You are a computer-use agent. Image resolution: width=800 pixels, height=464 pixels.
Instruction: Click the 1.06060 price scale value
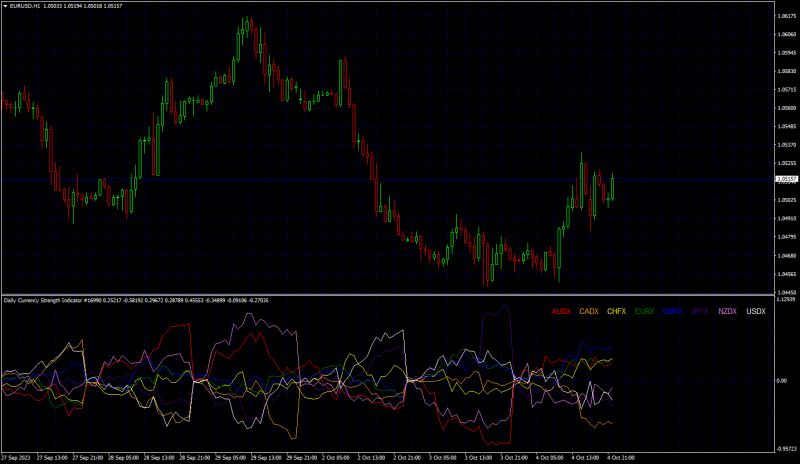point(787,35)
